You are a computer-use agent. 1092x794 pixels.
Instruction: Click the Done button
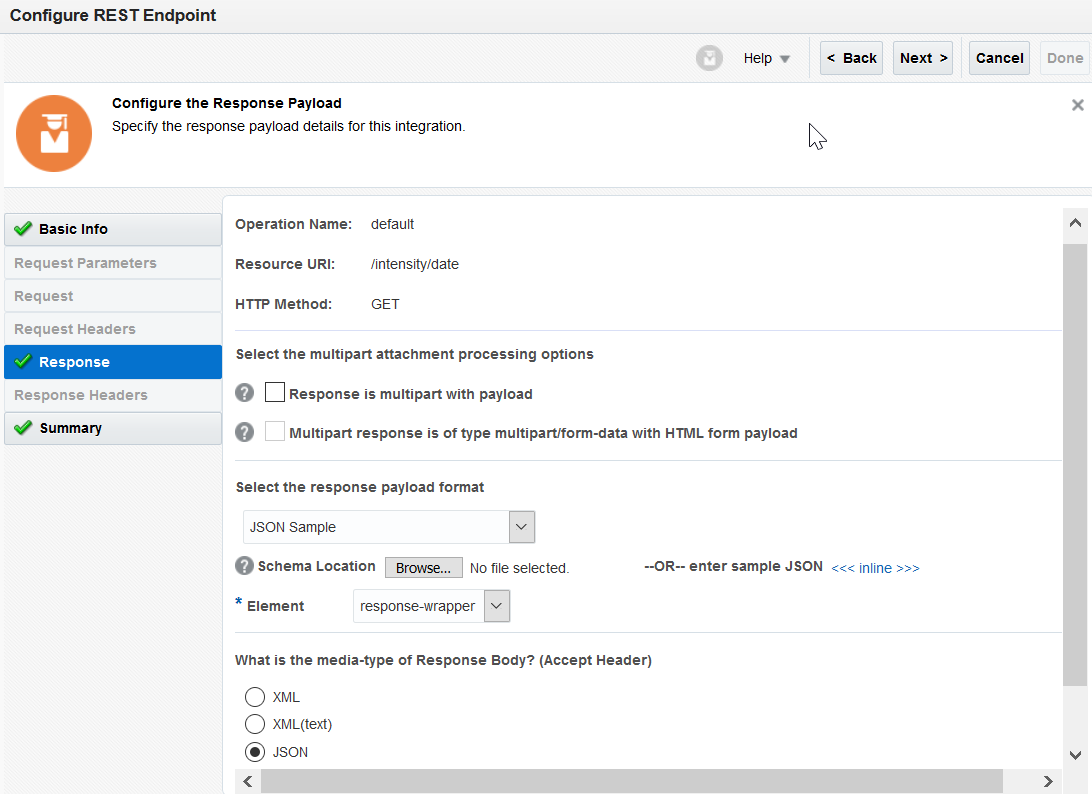point(1065,58)
